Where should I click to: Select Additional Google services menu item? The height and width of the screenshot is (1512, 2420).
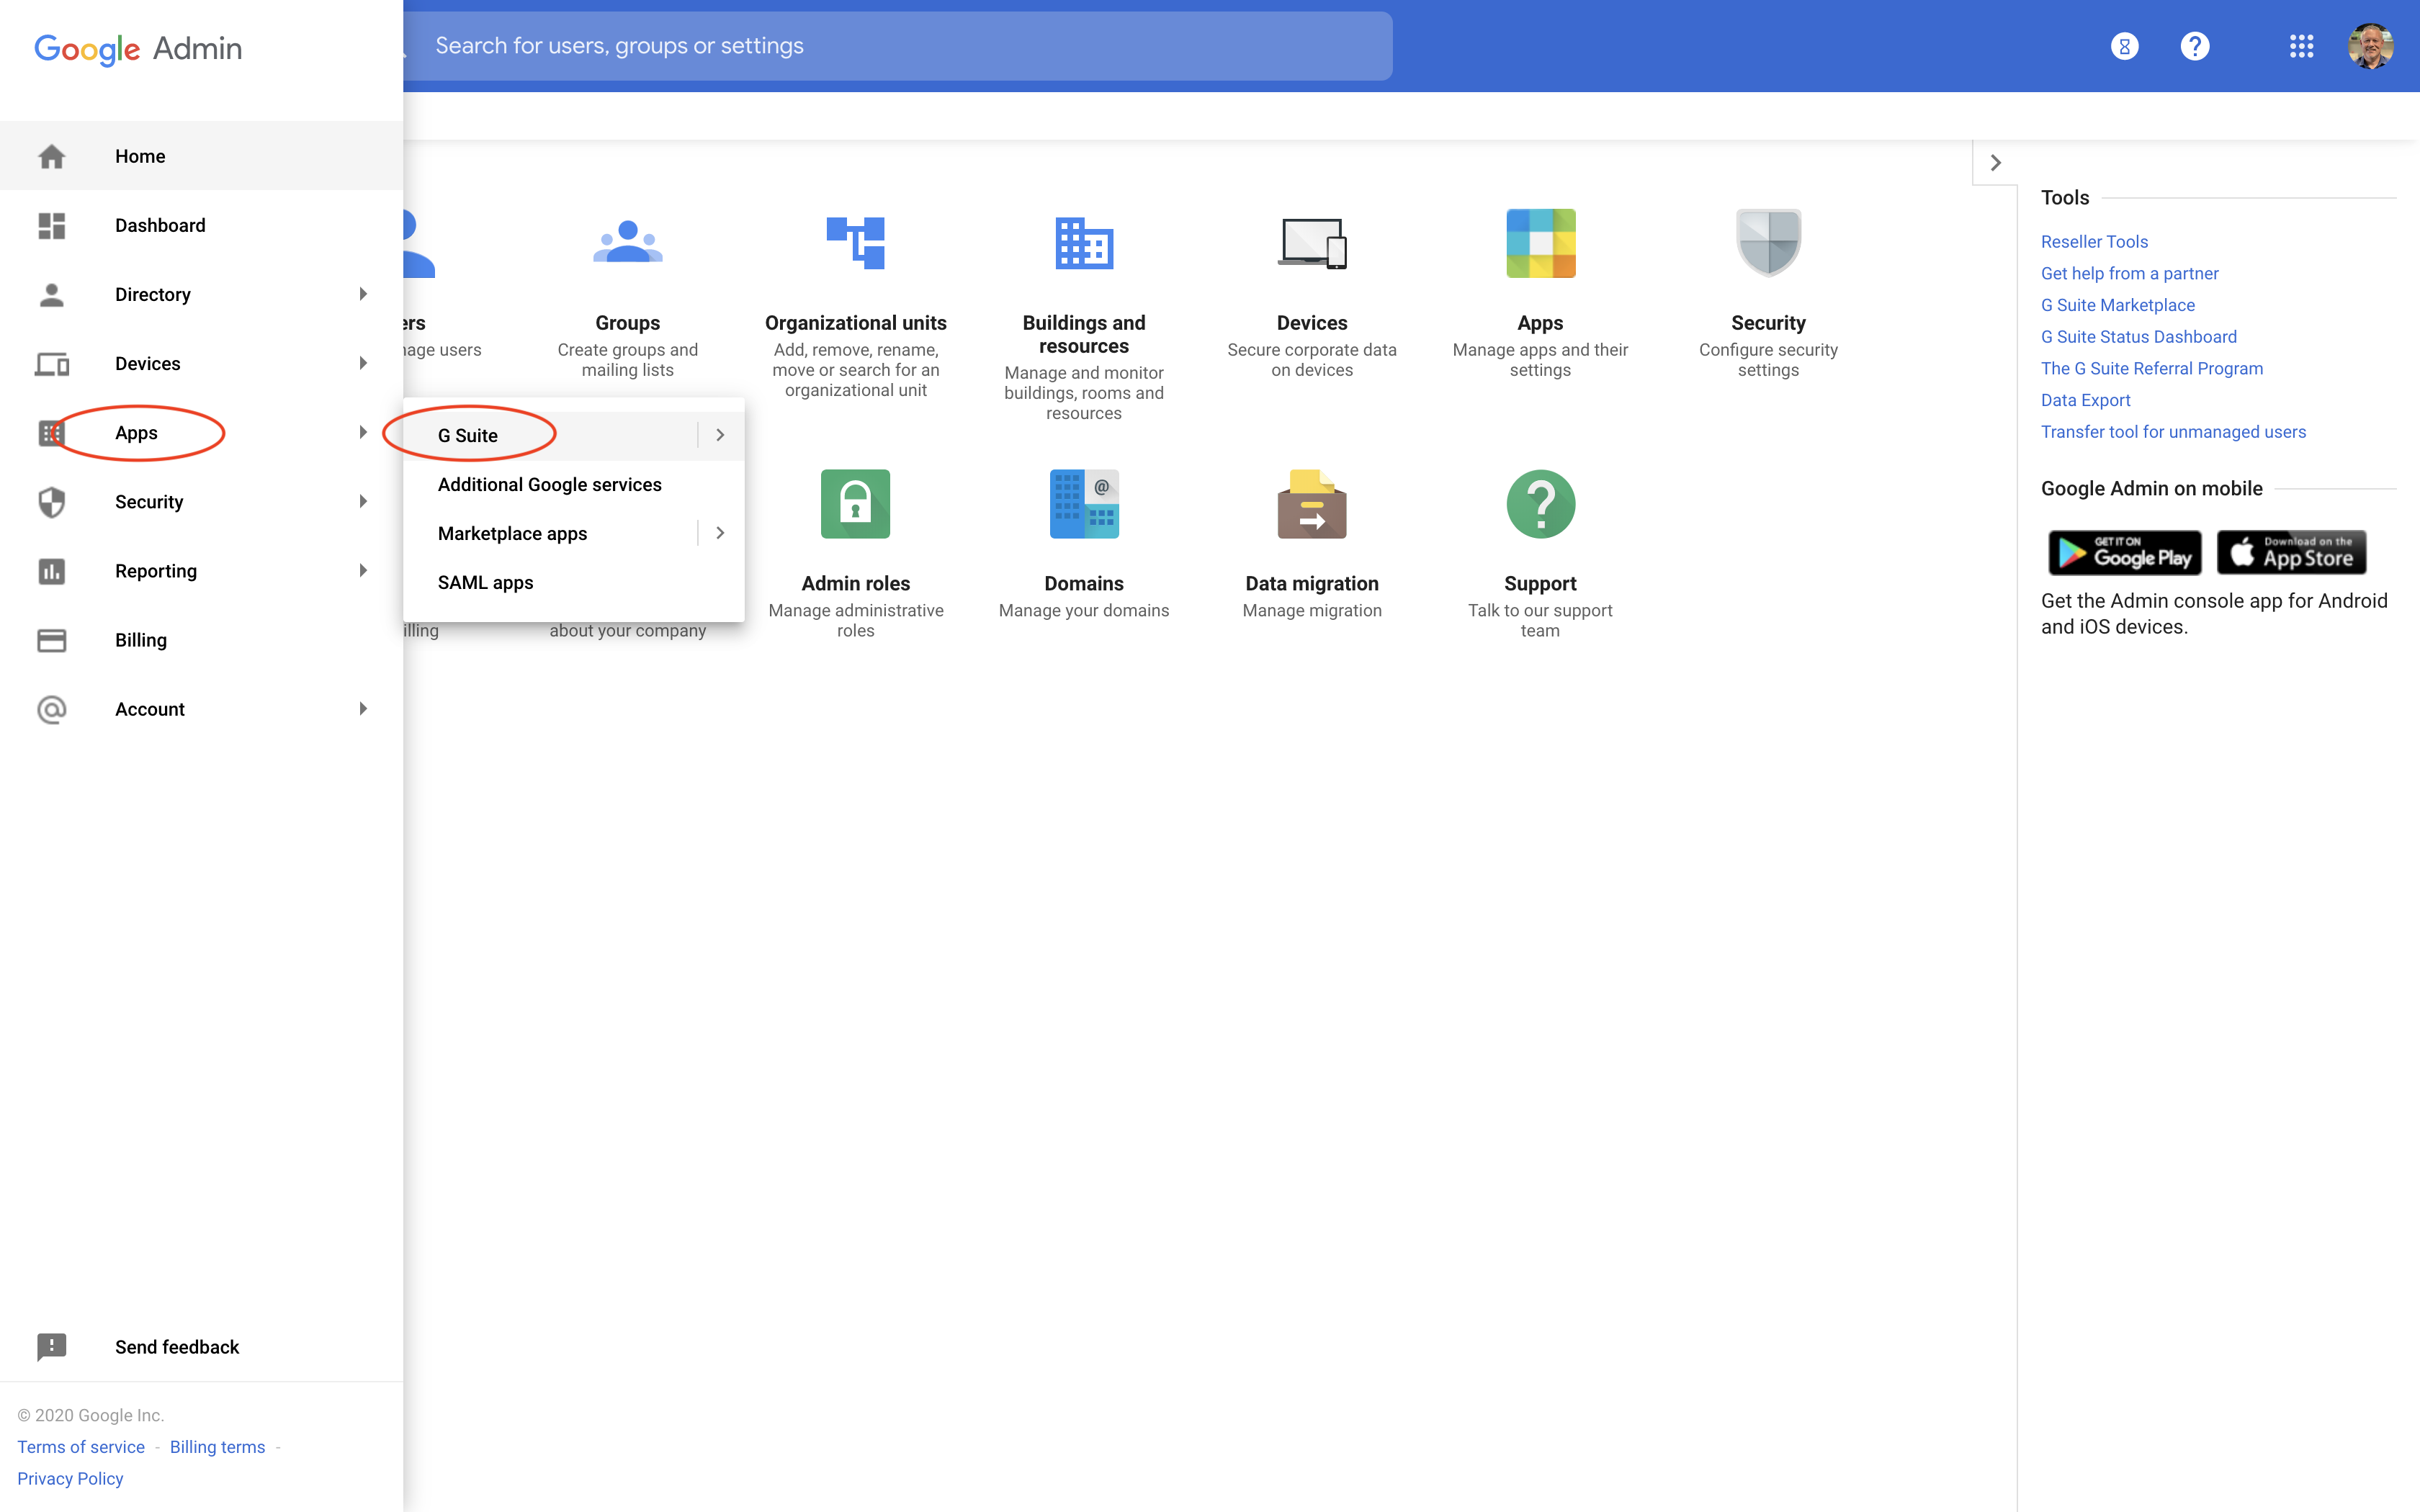pos(549,485)
